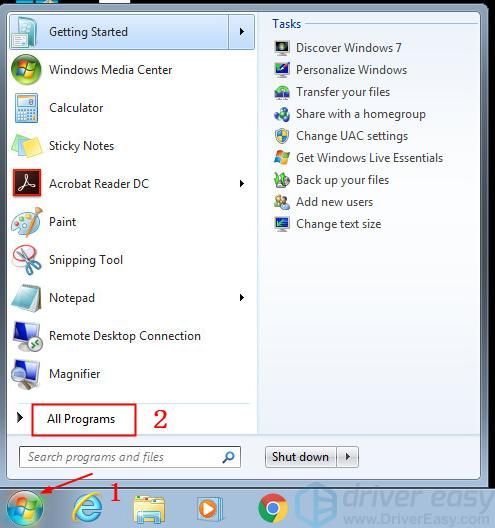The width and height of the screenshot is (495, 528).
Task: Expand the Acrobat Reader DC jump list arrow
Action: point(241,184)
